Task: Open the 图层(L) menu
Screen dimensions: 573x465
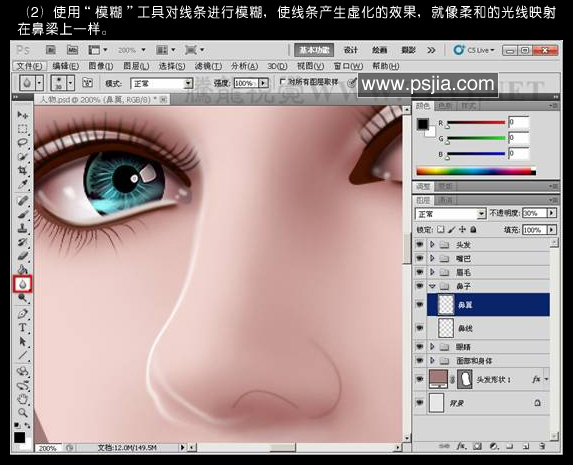Action: tap(136, 66)
